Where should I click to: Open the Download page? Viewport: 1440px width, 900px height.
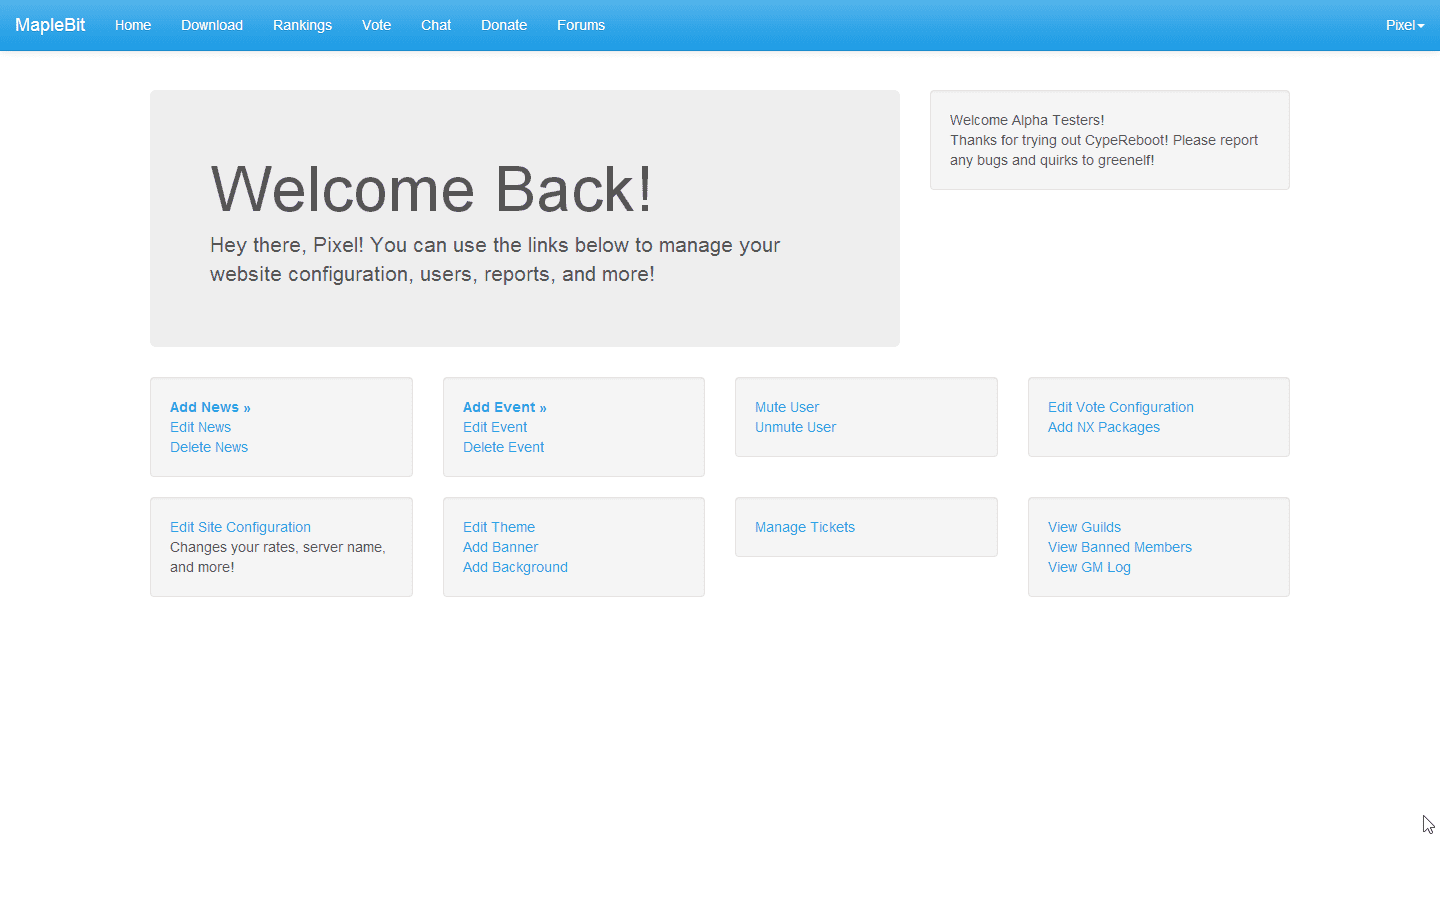click(212, 25)
